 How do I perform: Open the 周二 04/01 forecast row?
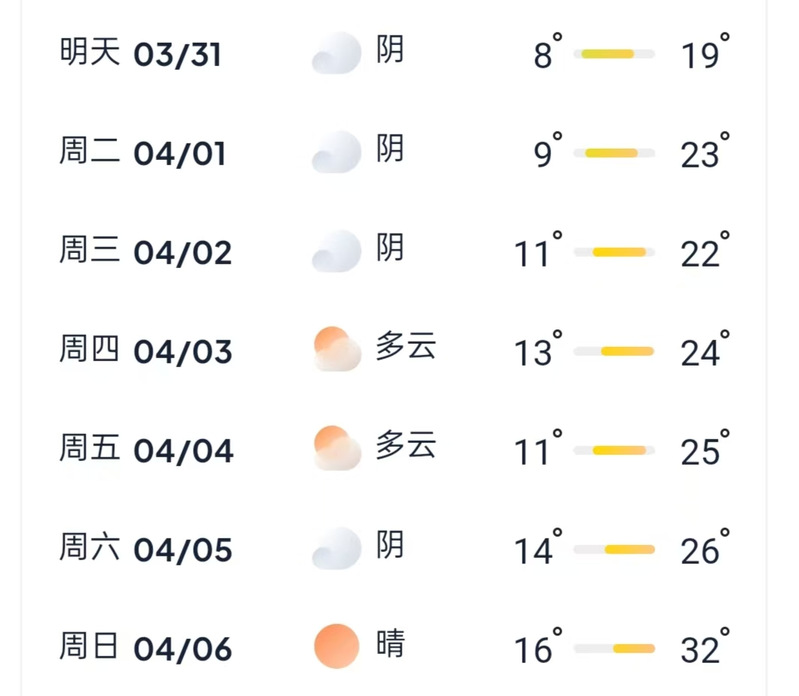pyautogui.click(x=394, y=152)
